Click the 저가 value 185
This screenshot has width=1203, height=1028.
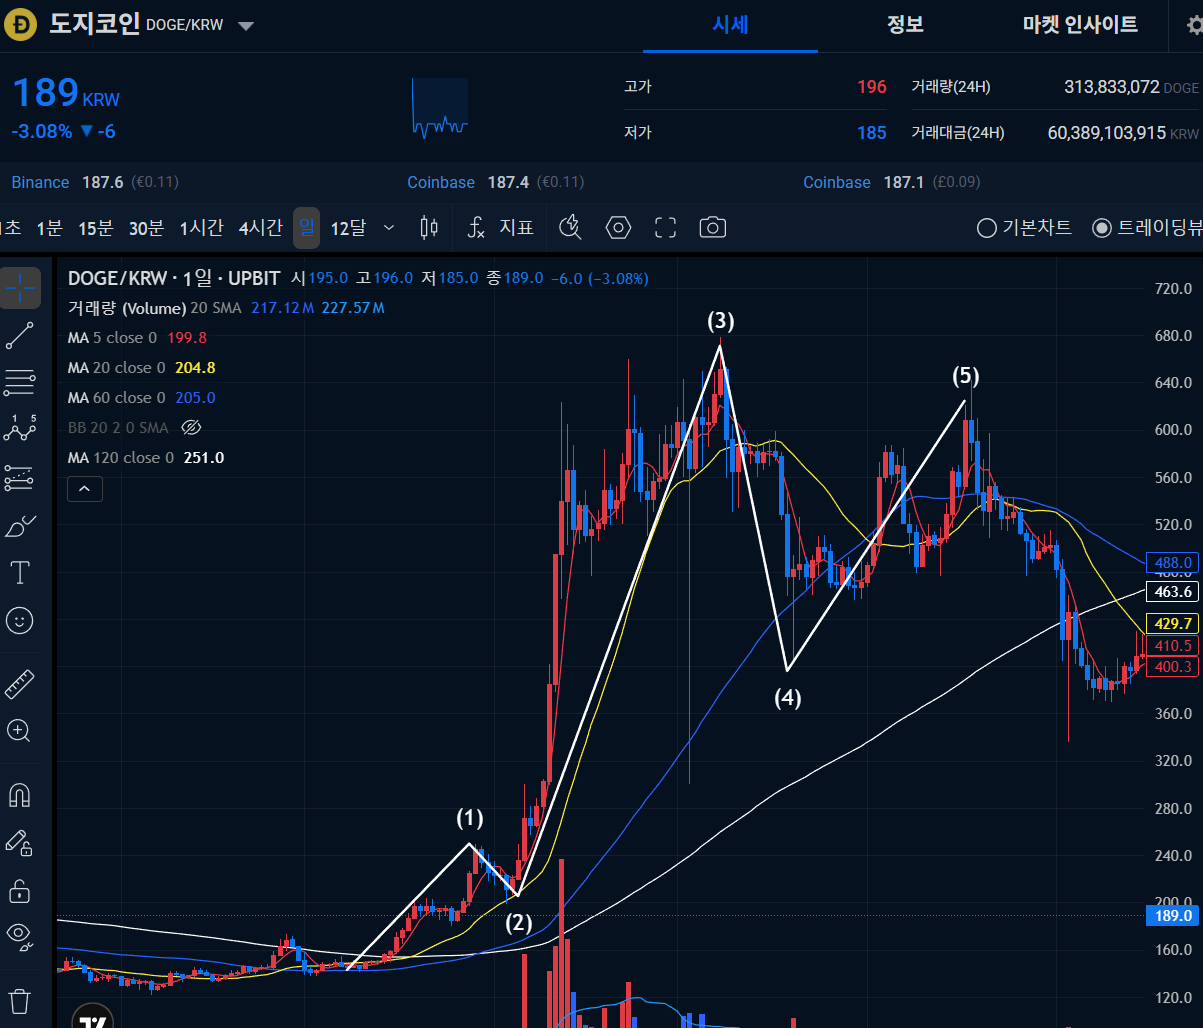[x=871, y=132]
